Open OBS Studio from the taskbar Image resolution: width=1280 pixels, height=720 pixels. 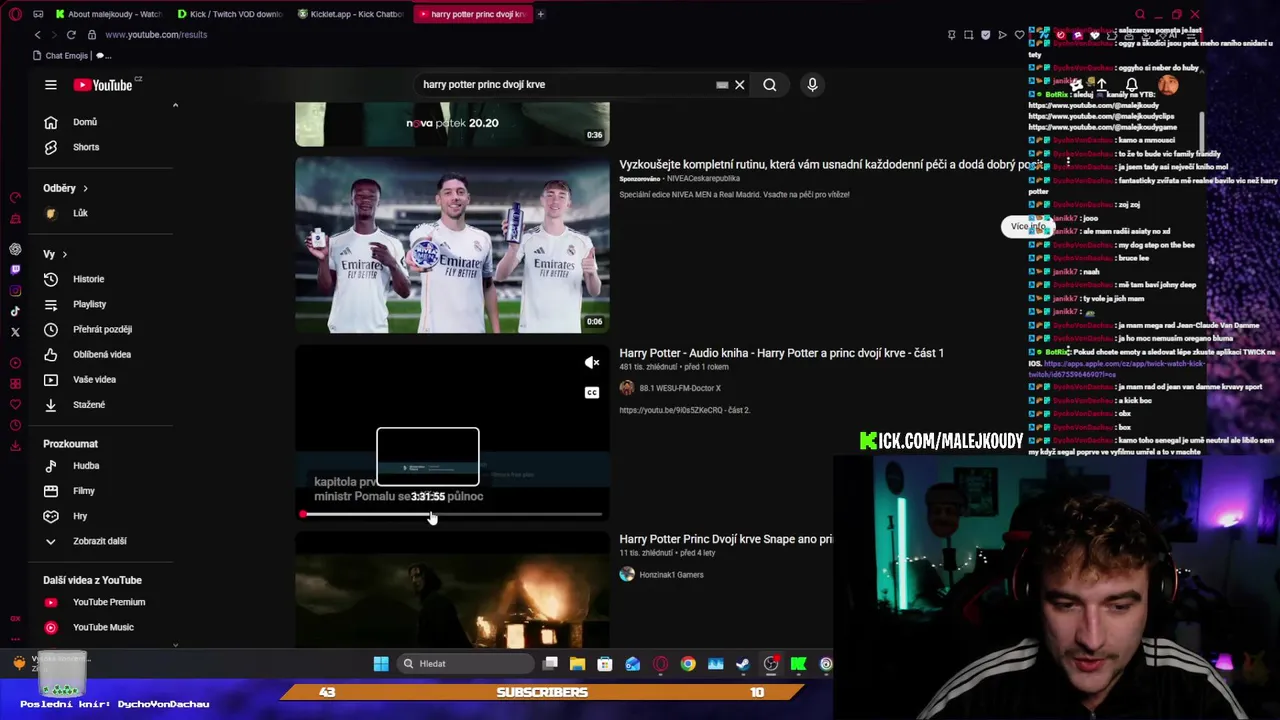pyautogui.click(x=771, y=664)
